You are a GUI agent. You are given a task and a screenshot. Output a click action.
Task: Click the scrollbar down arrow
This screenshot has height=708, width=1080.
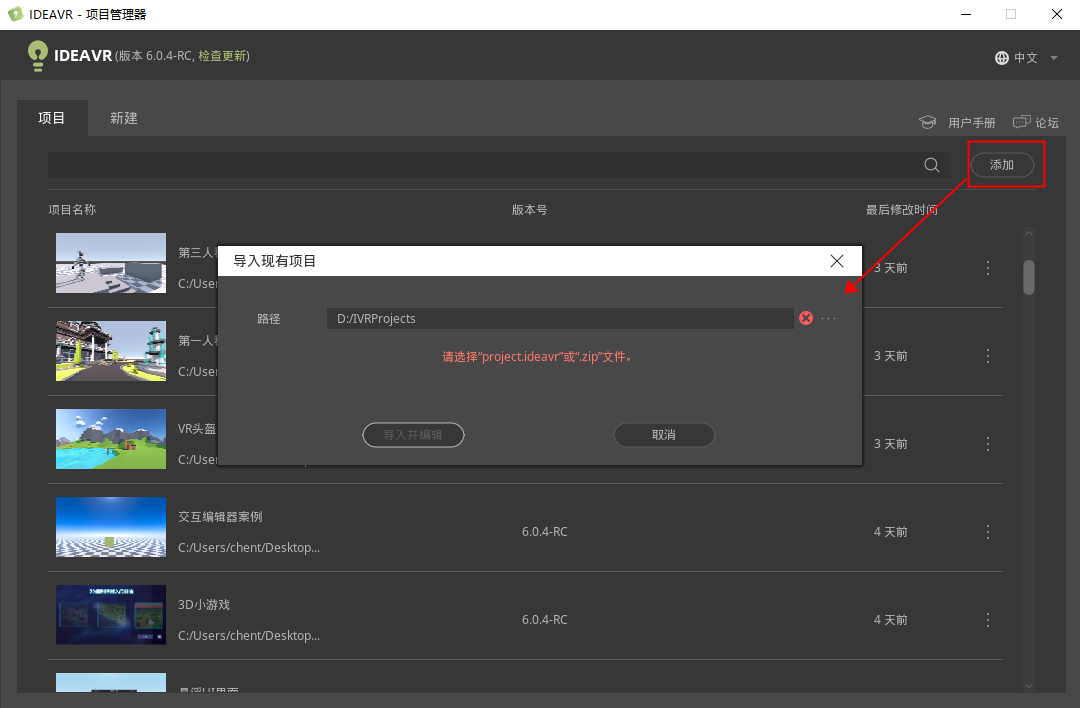[x=1029, y=686]
